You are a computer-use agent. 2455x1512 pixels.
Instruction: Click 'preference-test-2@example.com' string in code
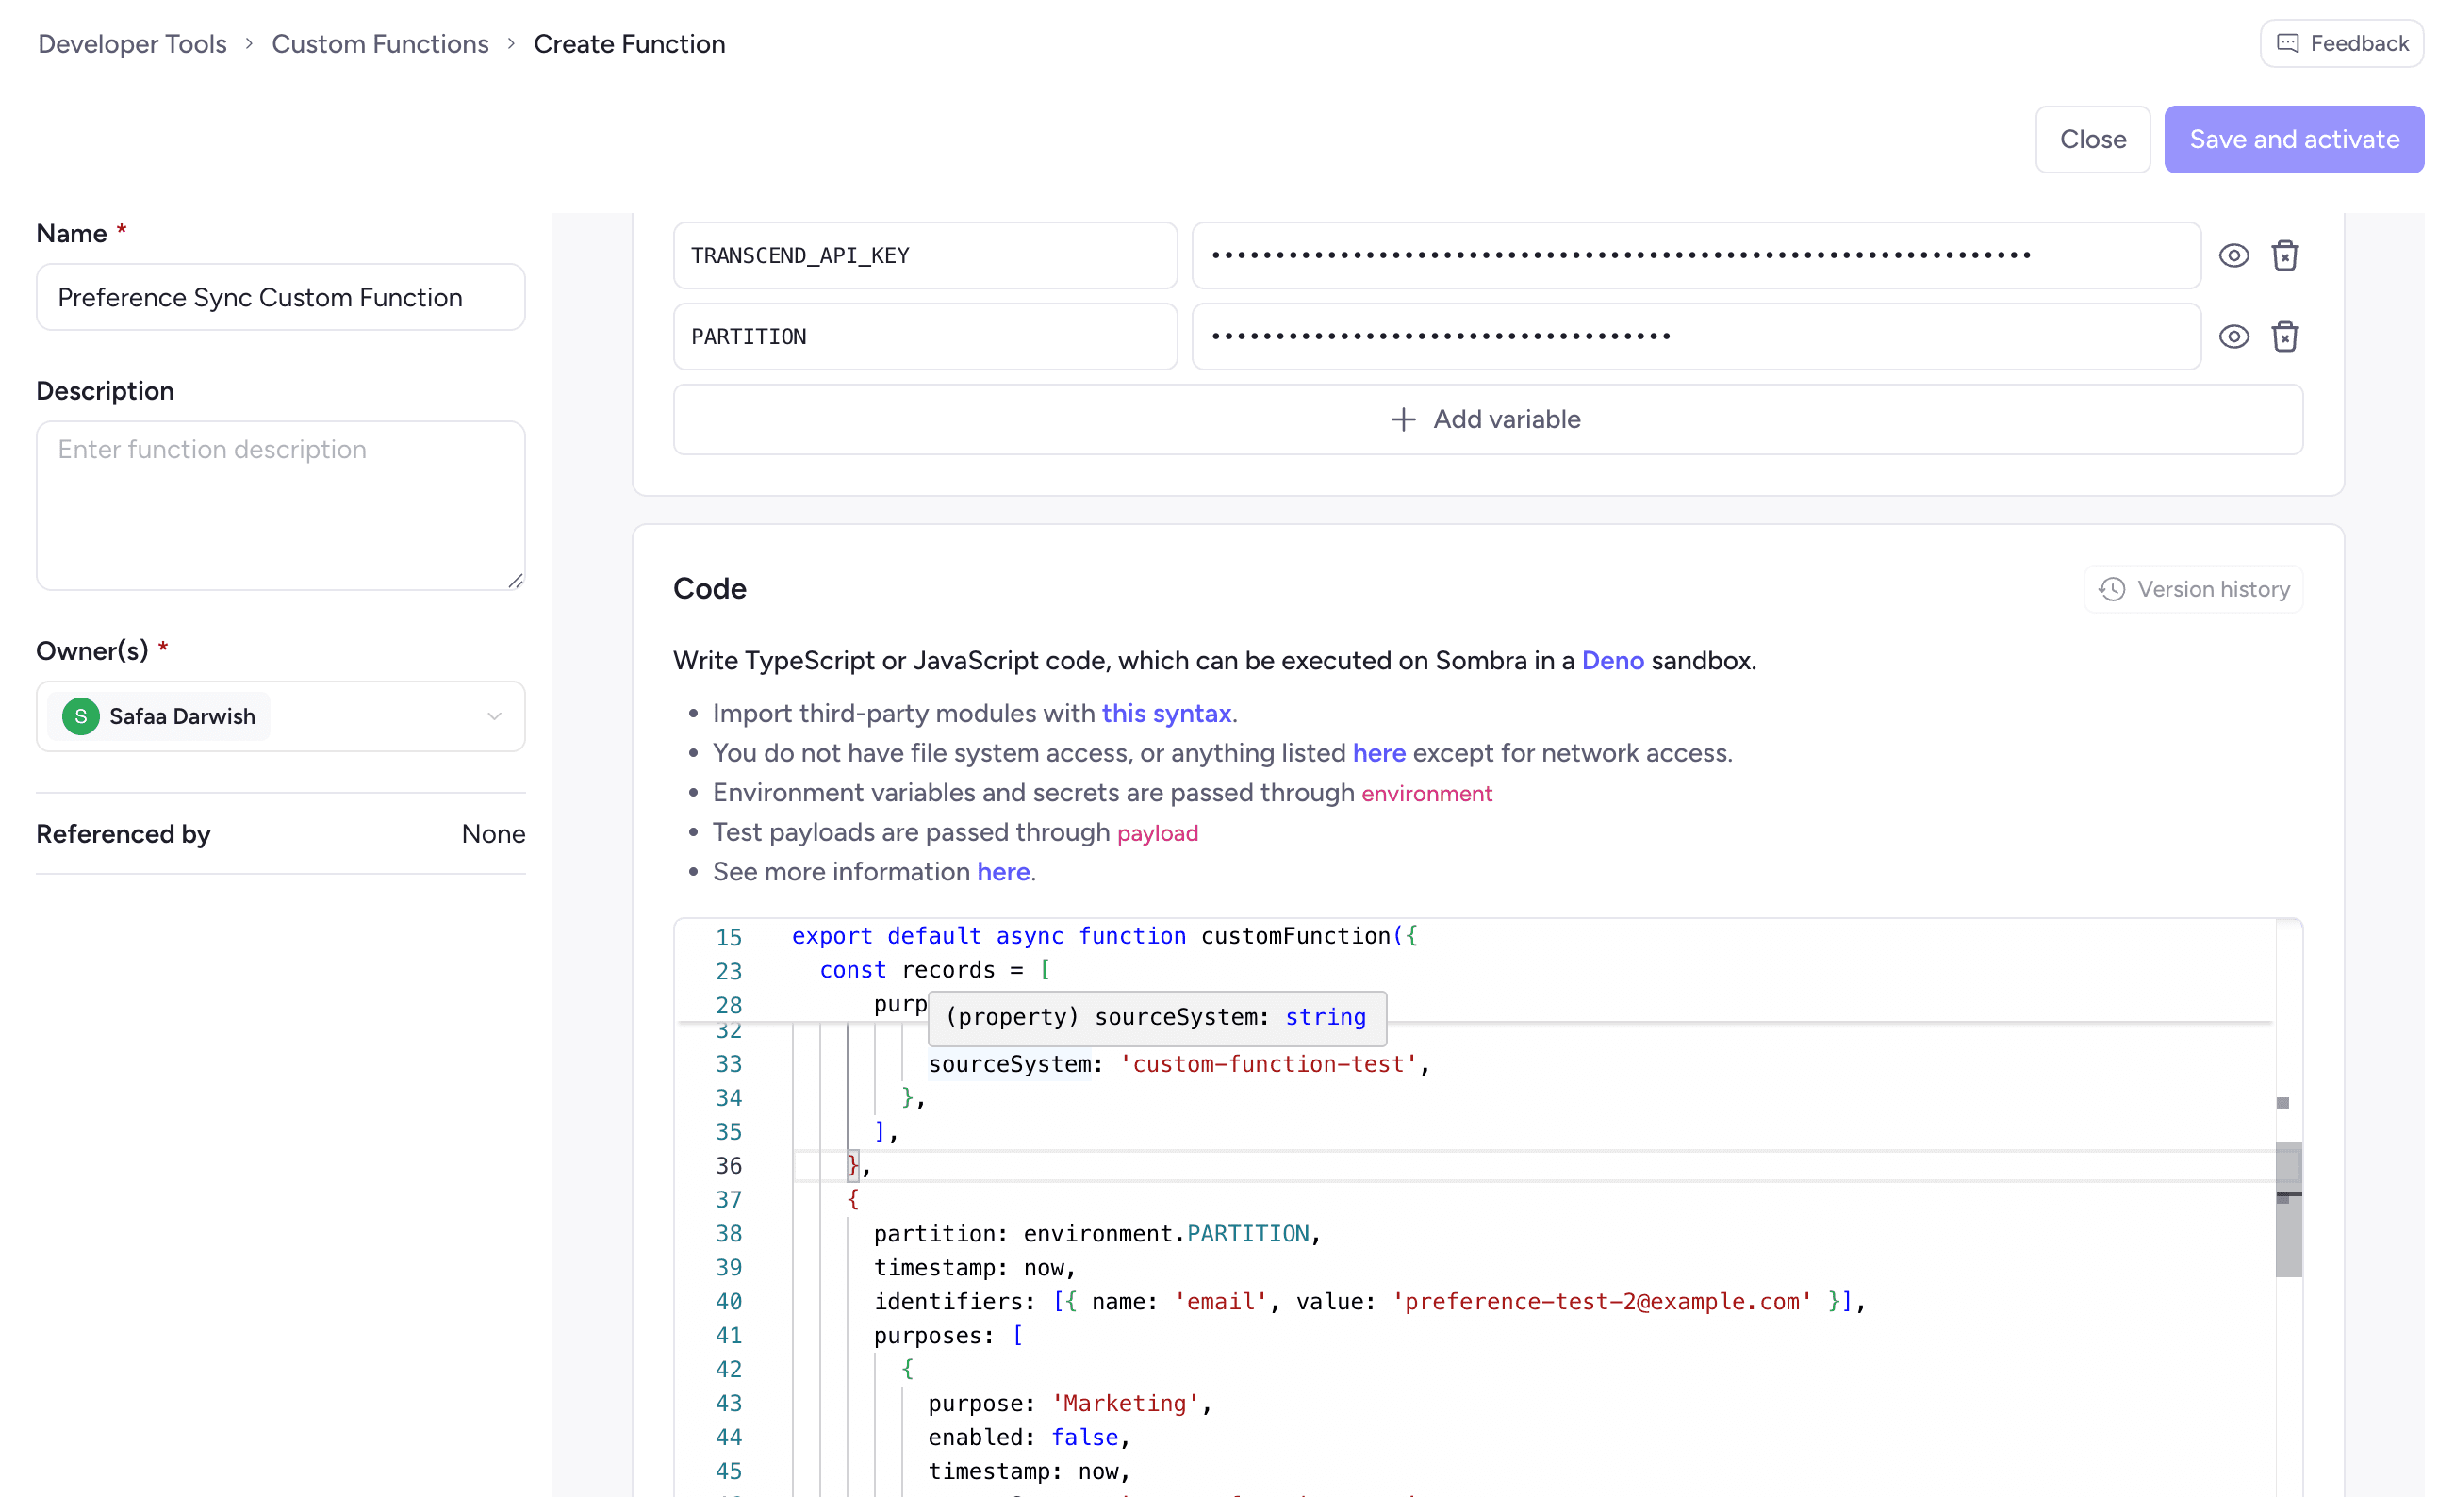tap(1601, 1301)
